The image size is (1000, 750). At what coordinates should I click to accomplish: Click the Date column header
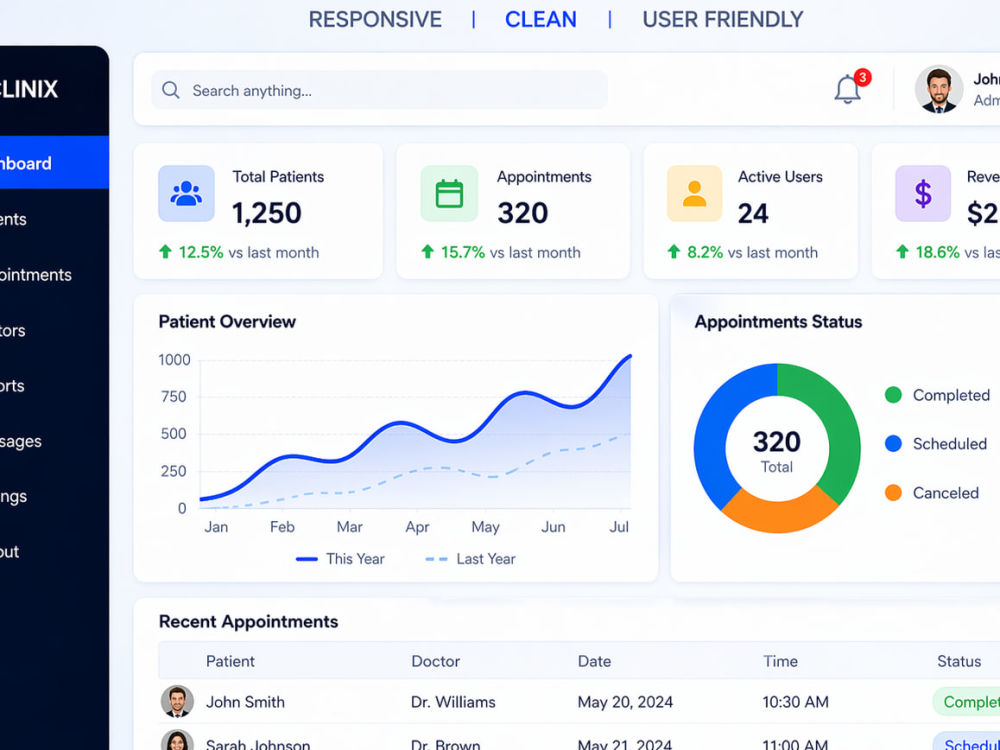pos(594,661)
